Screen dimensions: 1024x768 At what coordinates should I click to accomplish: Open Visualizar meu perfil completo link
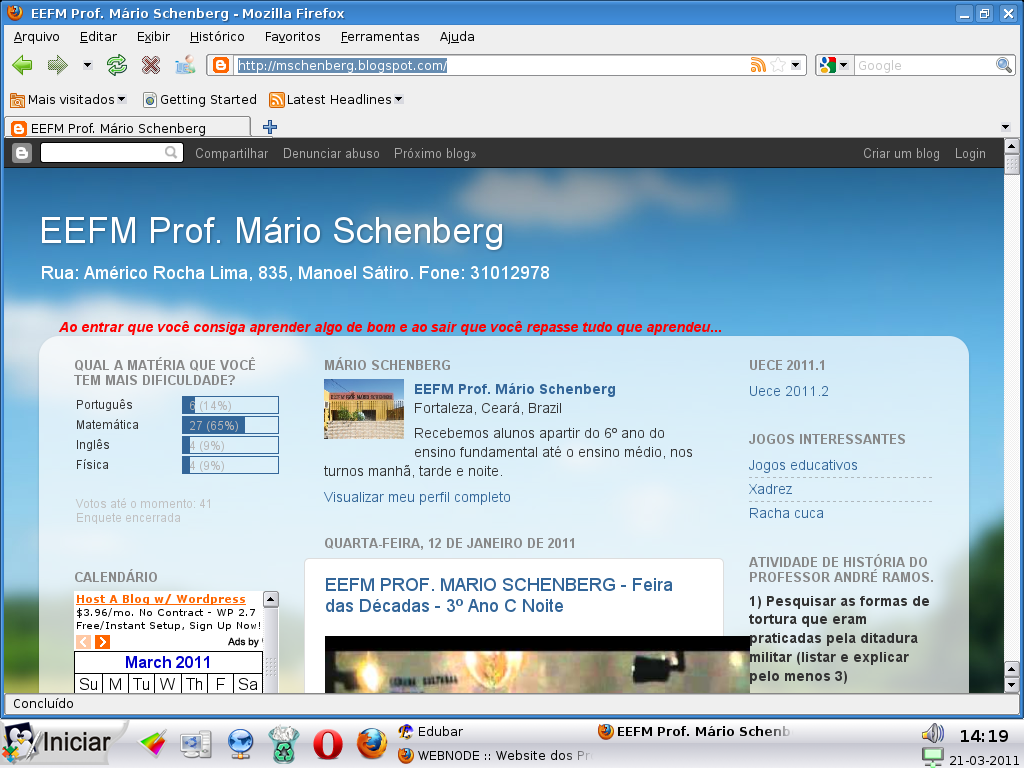click(417, 497)
